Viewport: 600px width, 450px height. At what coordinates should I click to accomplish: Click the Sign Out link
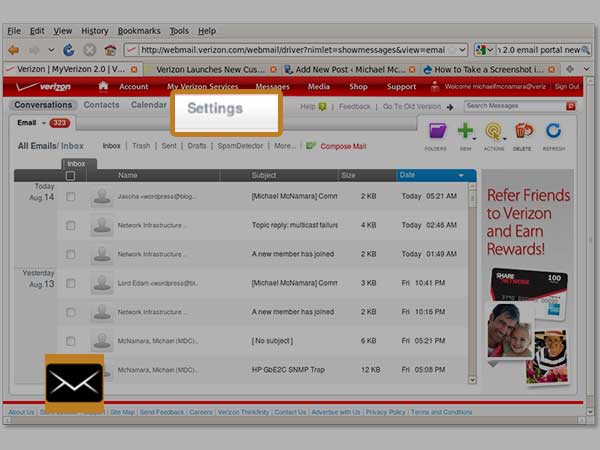pos(567,86)
